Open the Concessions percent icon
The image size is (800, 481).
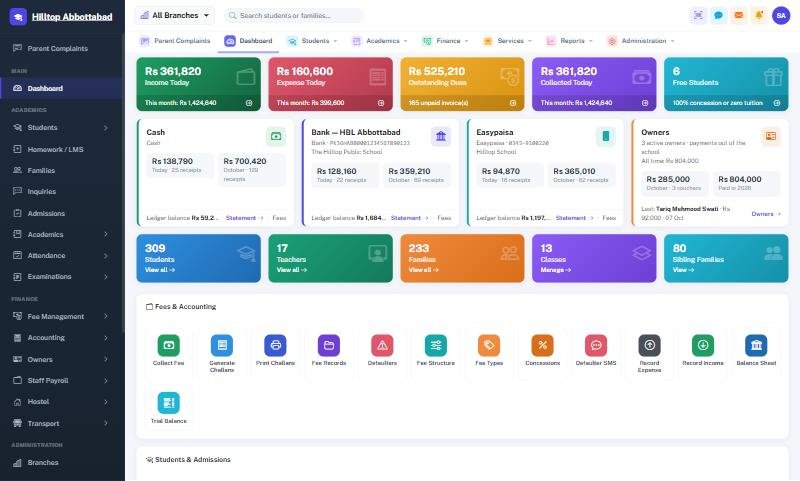tap(542, 345)
